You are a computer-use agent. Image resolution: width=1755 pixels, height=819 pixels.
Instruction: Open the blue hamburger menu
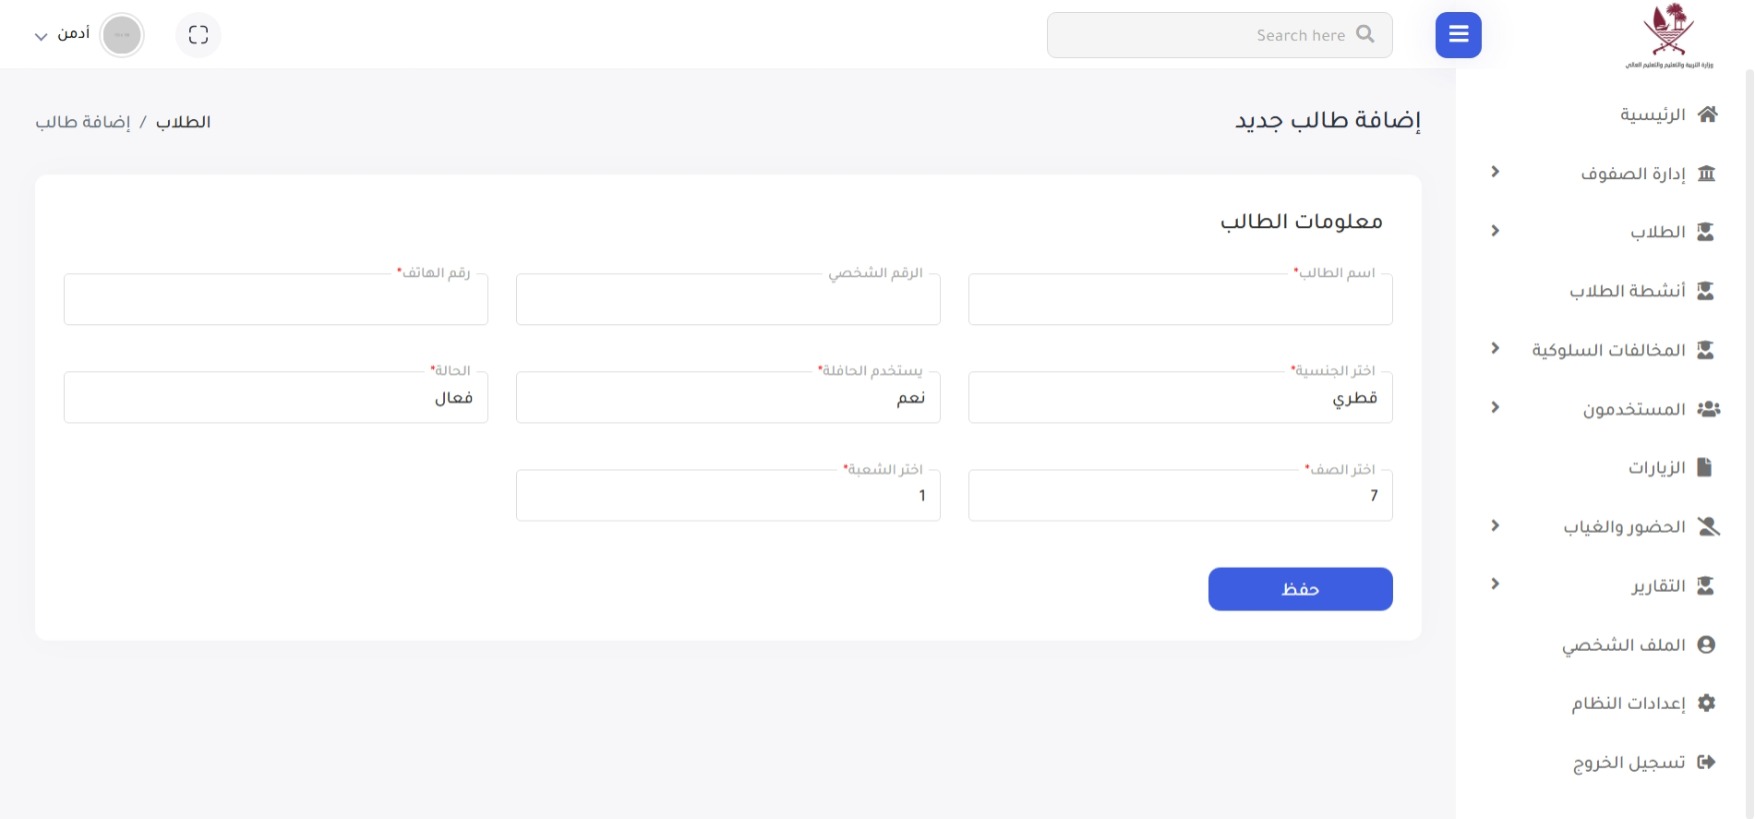[x=1458, y=34]
